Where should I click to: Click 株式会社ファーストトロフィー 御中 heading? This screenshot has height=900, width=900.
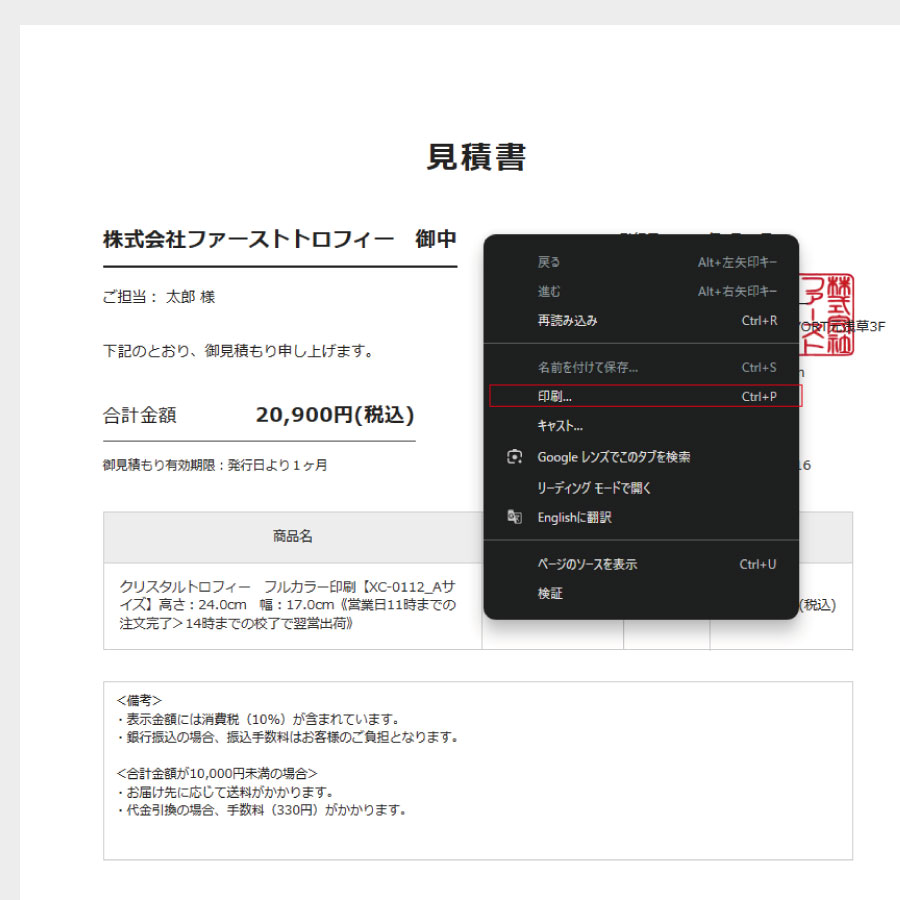[275, 238]
